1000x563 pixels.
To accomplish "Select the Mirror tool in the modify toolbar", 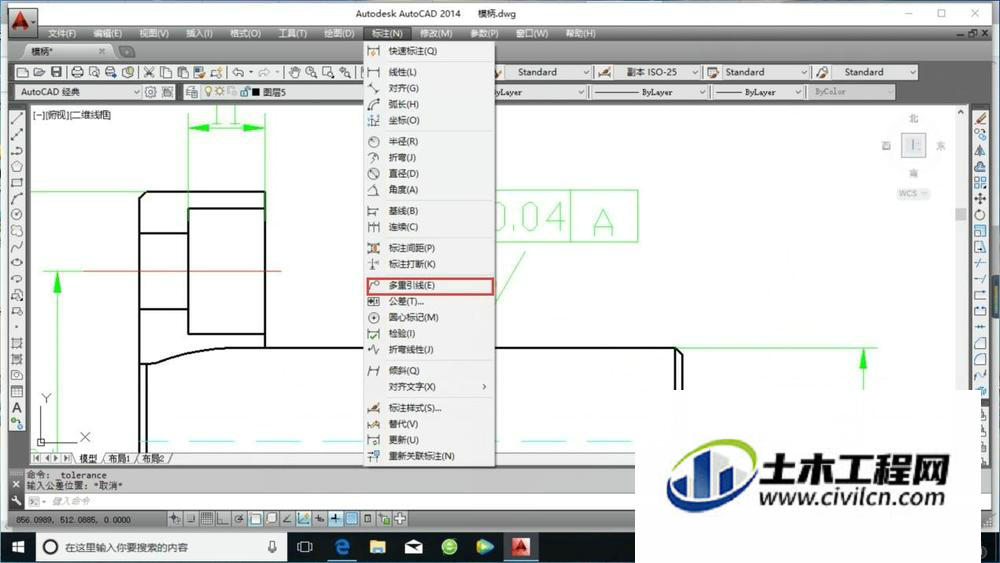I will pos(980,150).
